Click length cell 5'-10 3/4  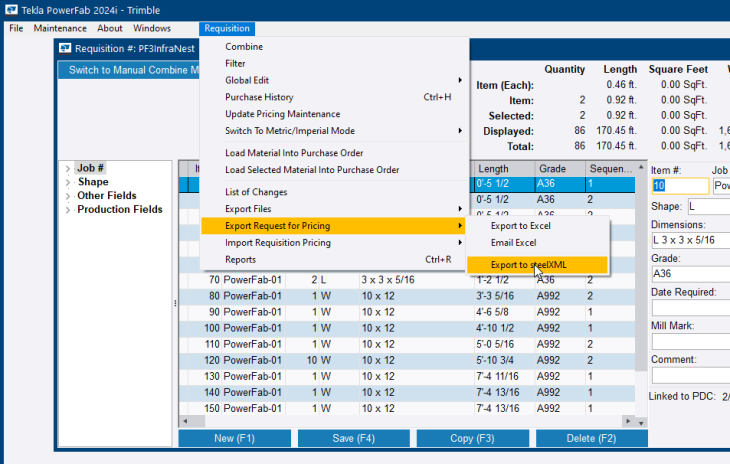504,360
